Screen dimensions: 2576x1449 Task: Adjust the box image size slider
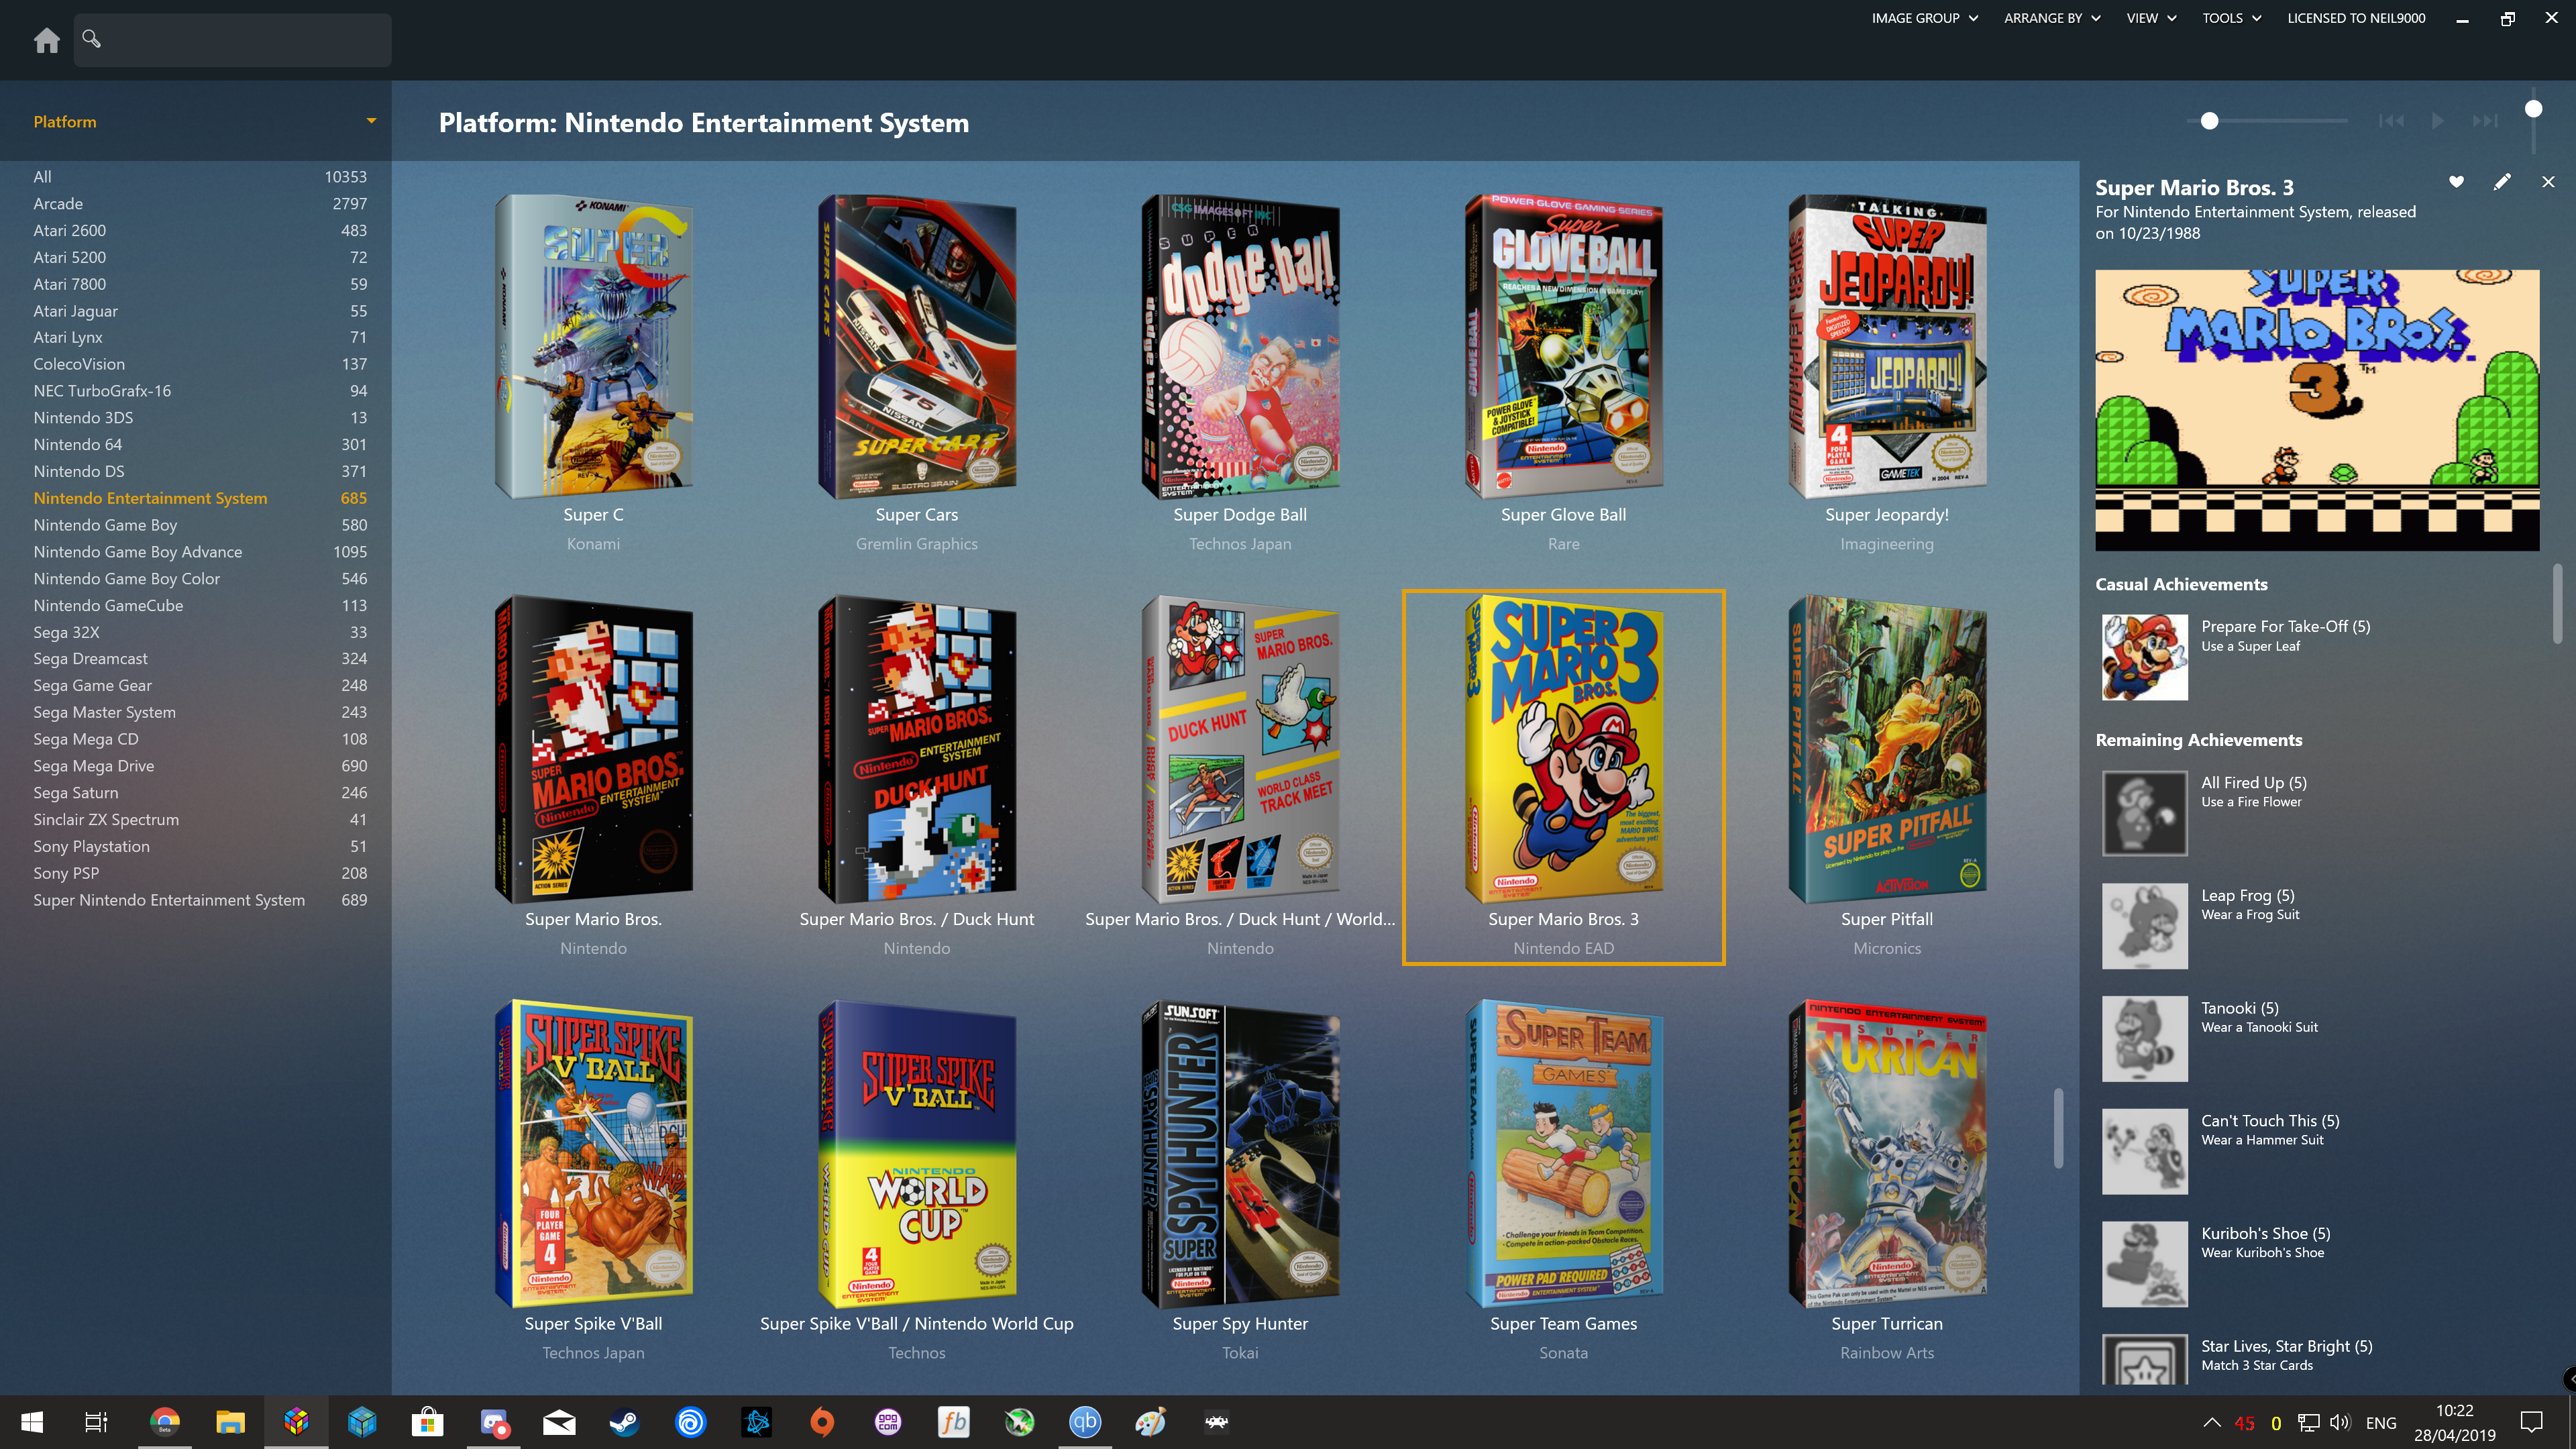[x=2210, y=121]
